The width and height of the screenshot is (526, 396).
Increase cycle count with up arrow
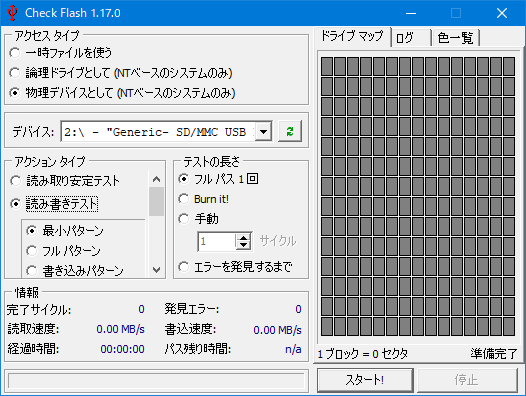pos(244,237)
